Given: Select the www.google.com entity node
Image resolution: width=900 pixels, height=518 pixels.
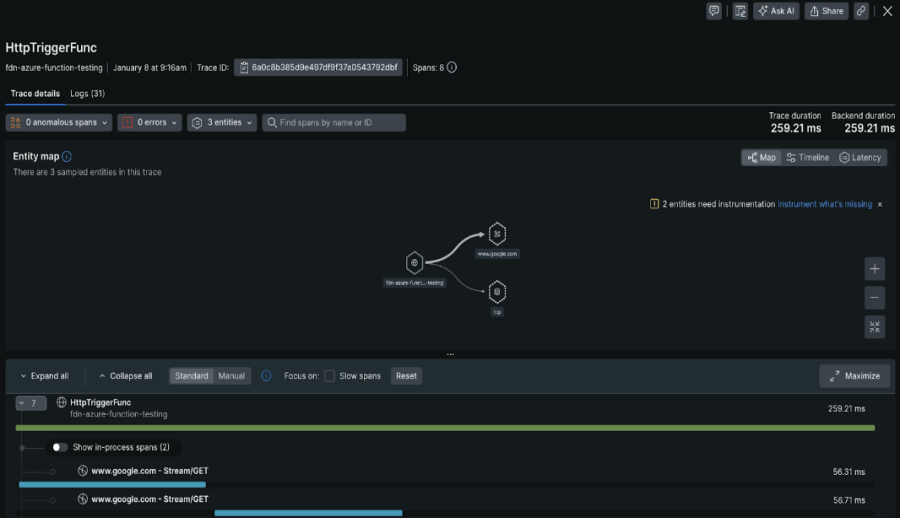Looking at the screenshot, I should coord(497,234).
